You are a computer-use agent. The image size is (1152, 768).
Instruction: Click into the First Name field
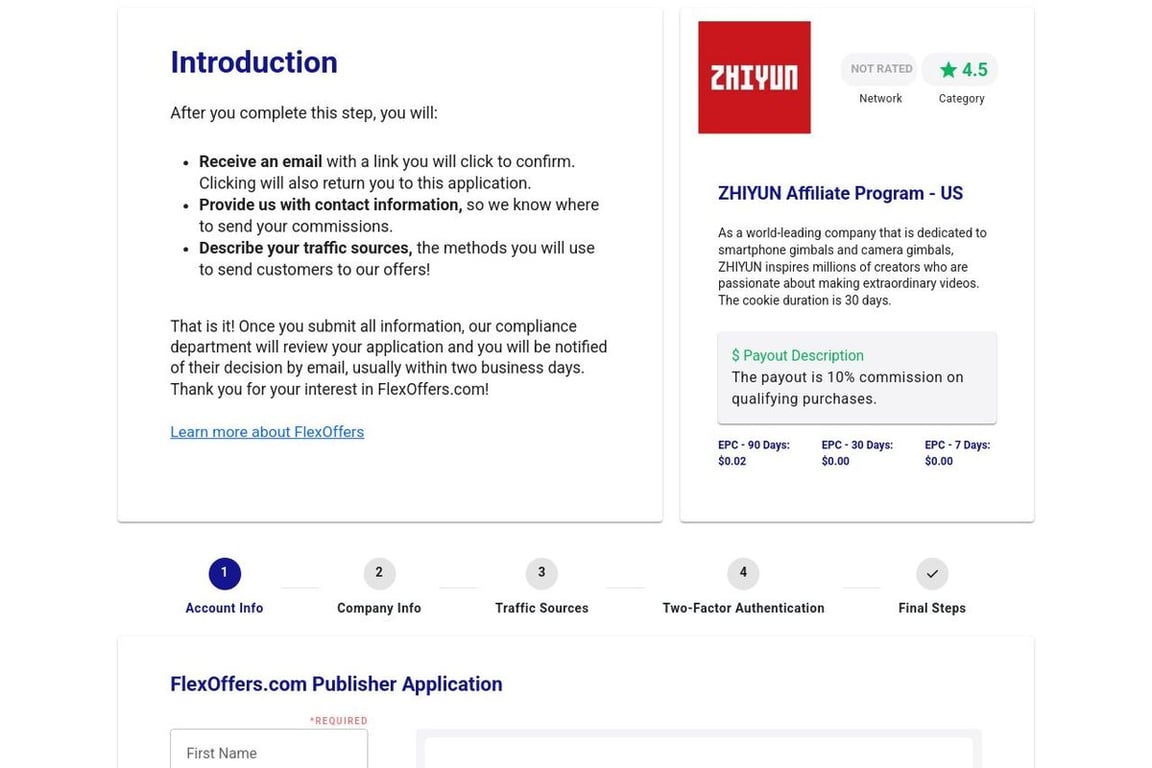click(269, 753)
